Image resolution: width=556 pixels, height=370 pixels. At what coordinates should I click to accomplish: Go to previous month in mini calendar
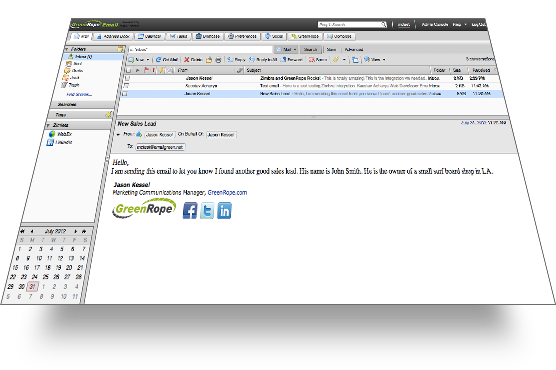click(32, 231)
